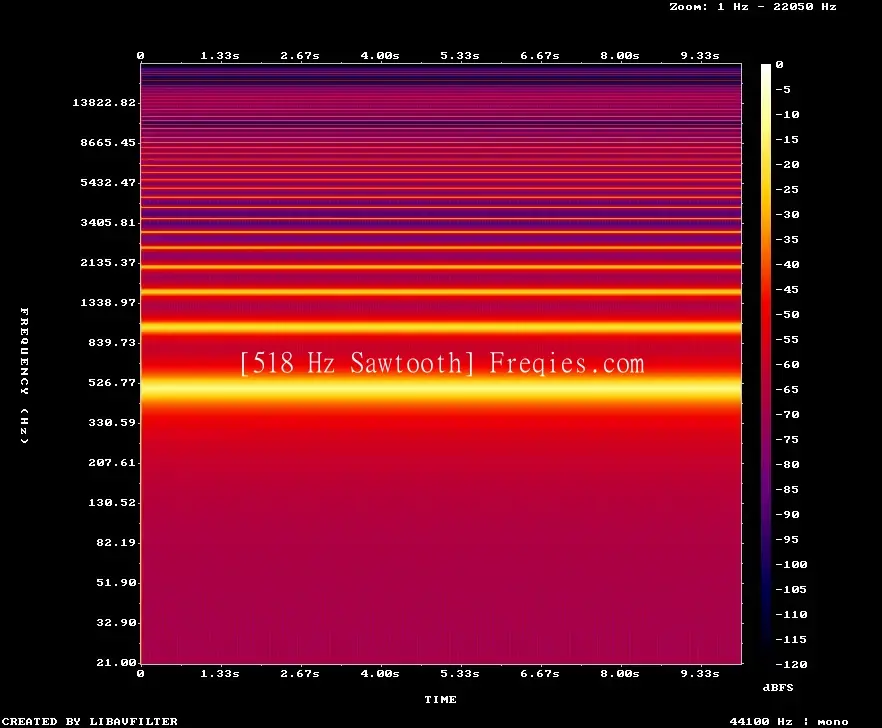
Task: Click the 526.77 frequency label
Action: click(112, 383)
